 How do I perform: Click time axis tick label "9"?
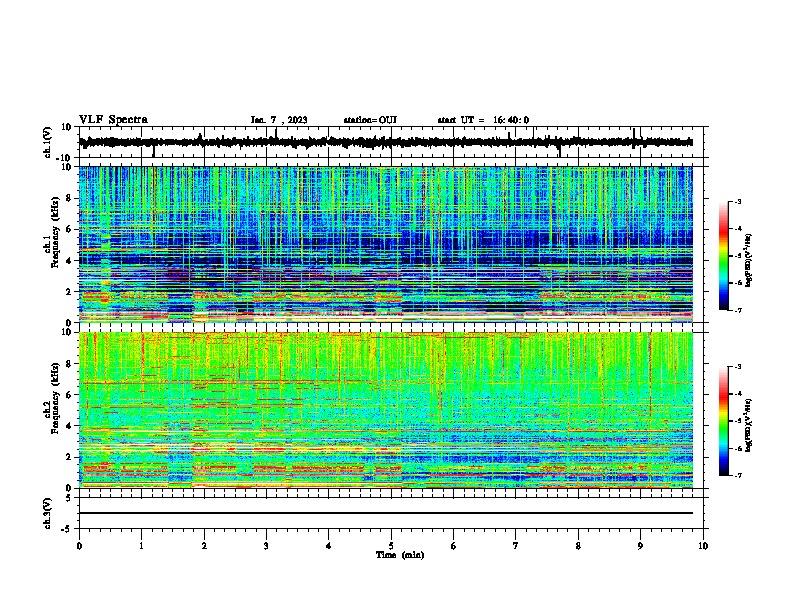coord(640,546)
